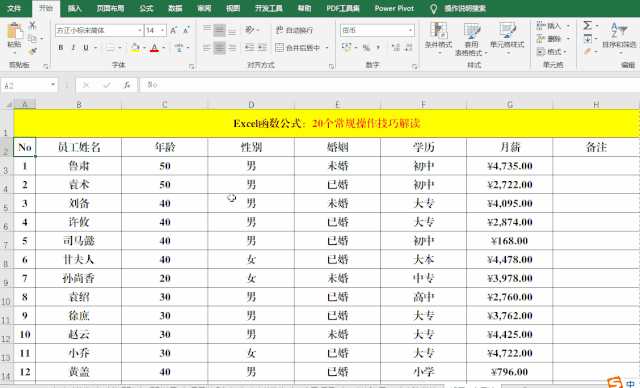Apply comma style format
This screenshot has width=640, height=388.
click(378, 48)
